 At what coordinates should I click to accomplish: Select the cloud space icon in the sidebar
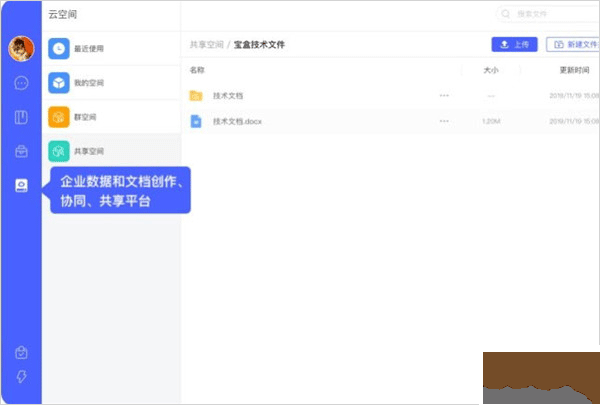(x=21, y=185)
